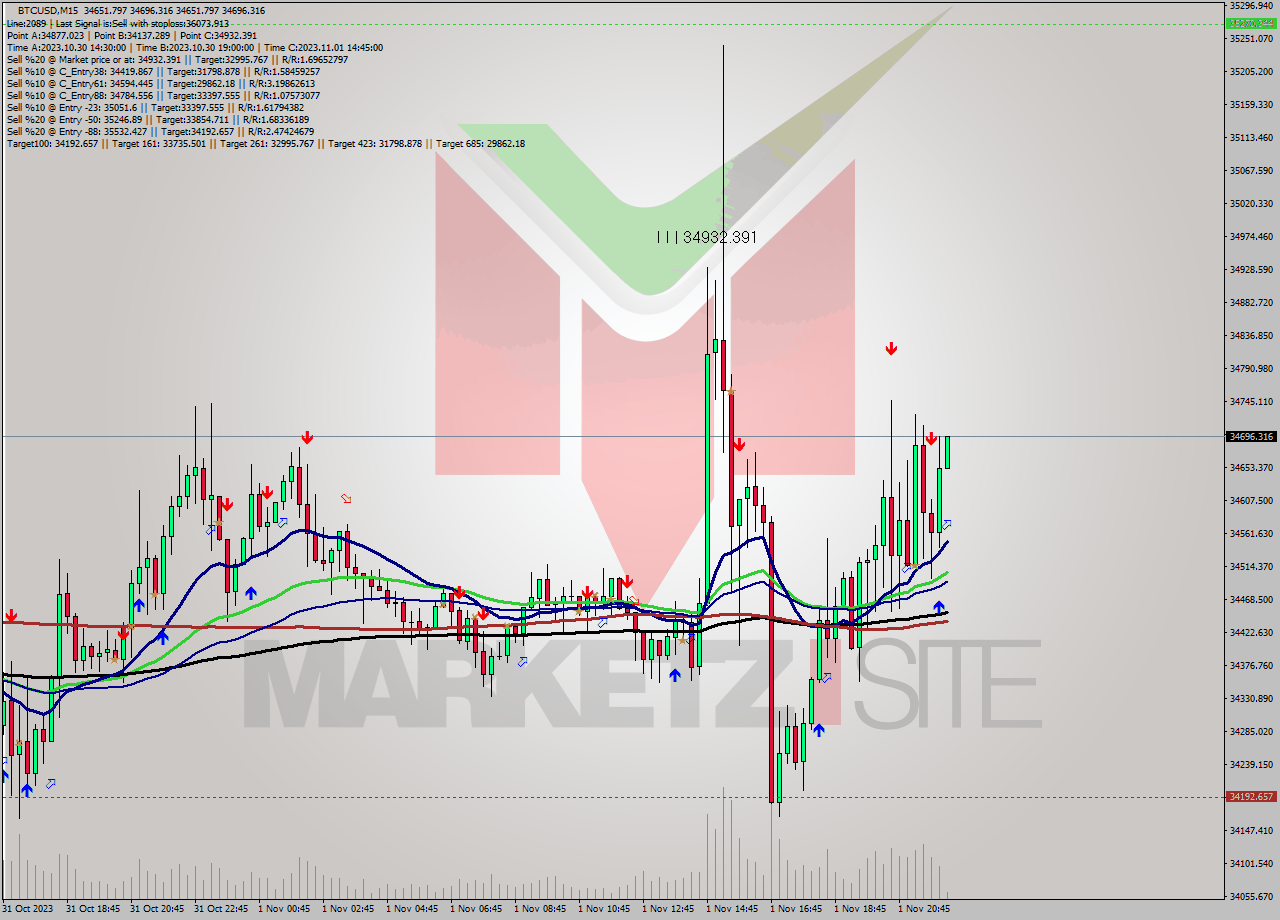Click the red down arrow at the chart's far left edge
The image size is (1280, 920).
coord(10,616)
